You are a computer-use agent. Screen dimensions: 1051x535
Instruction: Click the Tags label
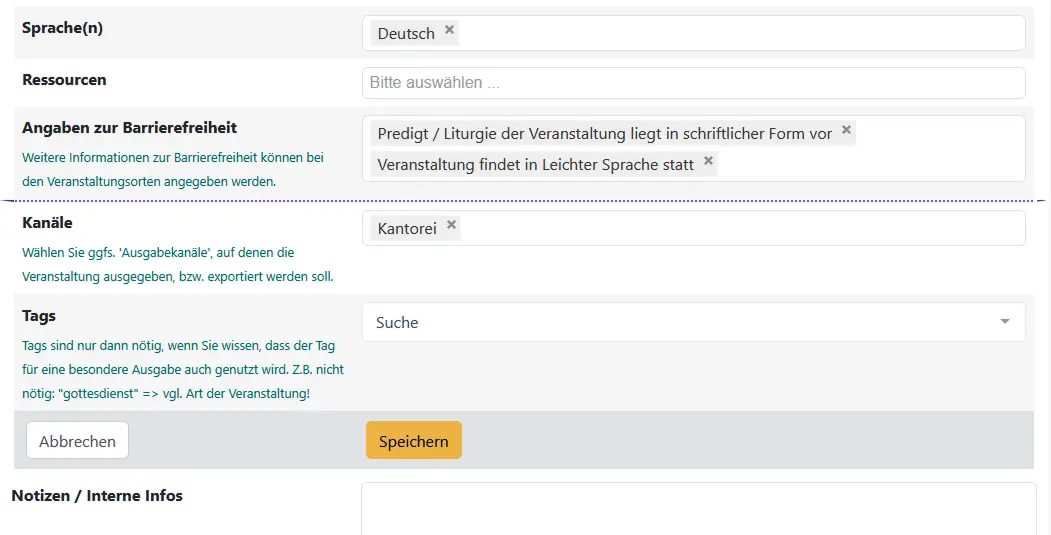click(x=39, y=316)
